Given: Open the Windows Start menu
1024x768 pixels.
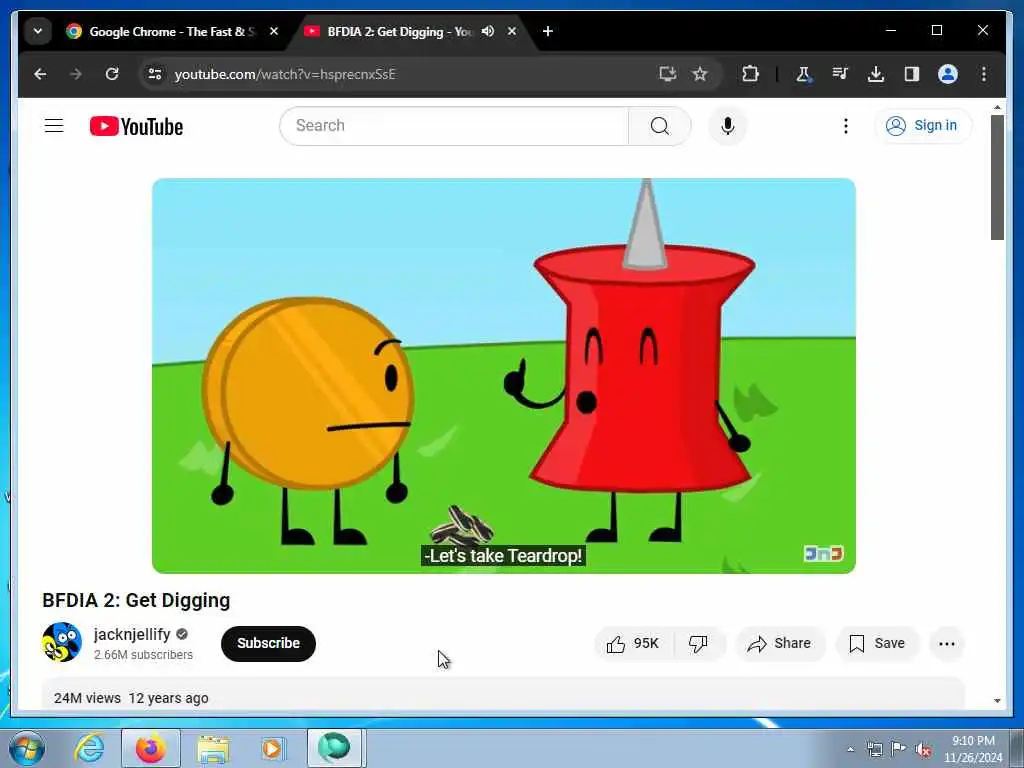Looking at the screenshot, I should click(x=27, y=748).
